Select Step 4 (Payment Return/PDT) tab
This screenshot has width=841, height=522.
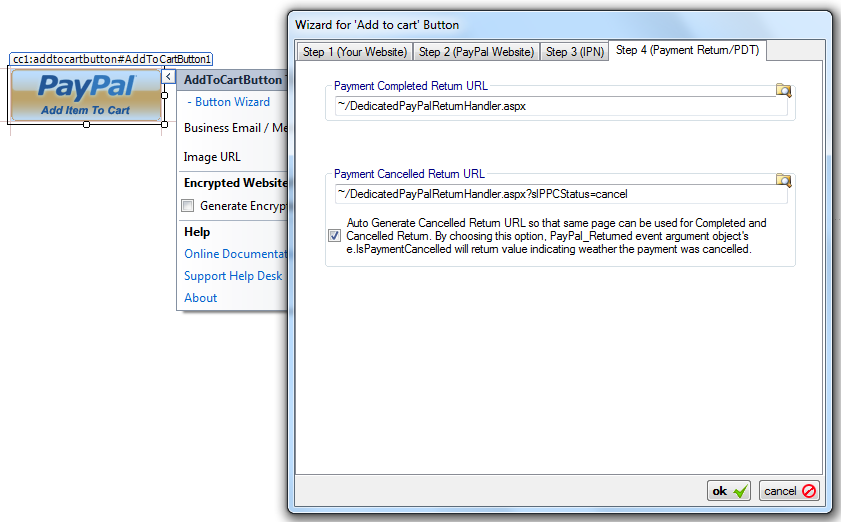click(688, 50)
